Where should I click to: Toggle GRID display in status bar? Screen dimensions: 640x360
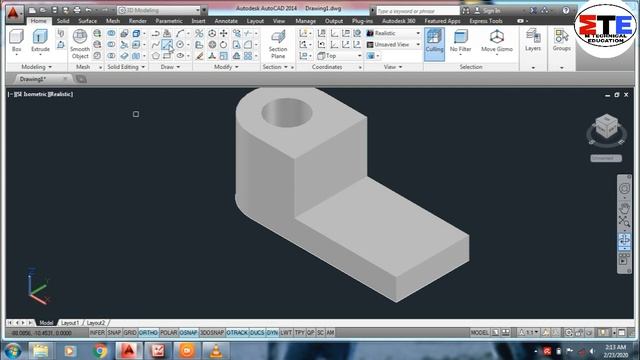130,333
